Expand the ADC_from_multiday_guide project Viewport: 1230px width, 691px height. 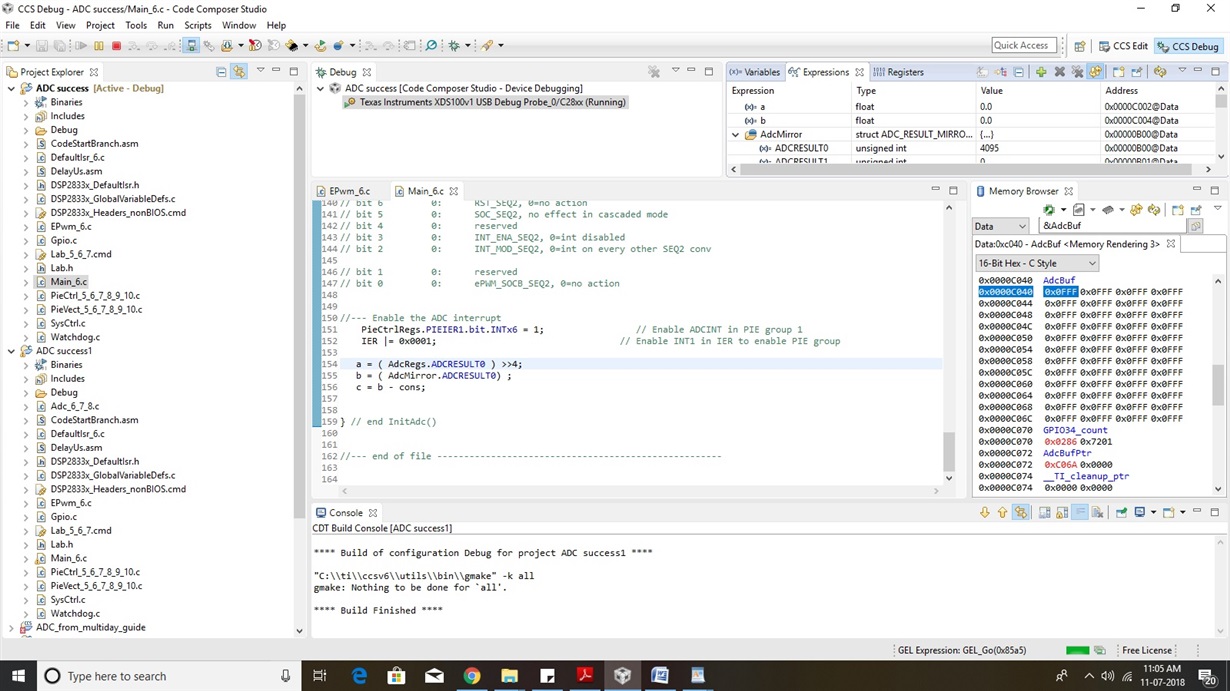coord(12,628)
